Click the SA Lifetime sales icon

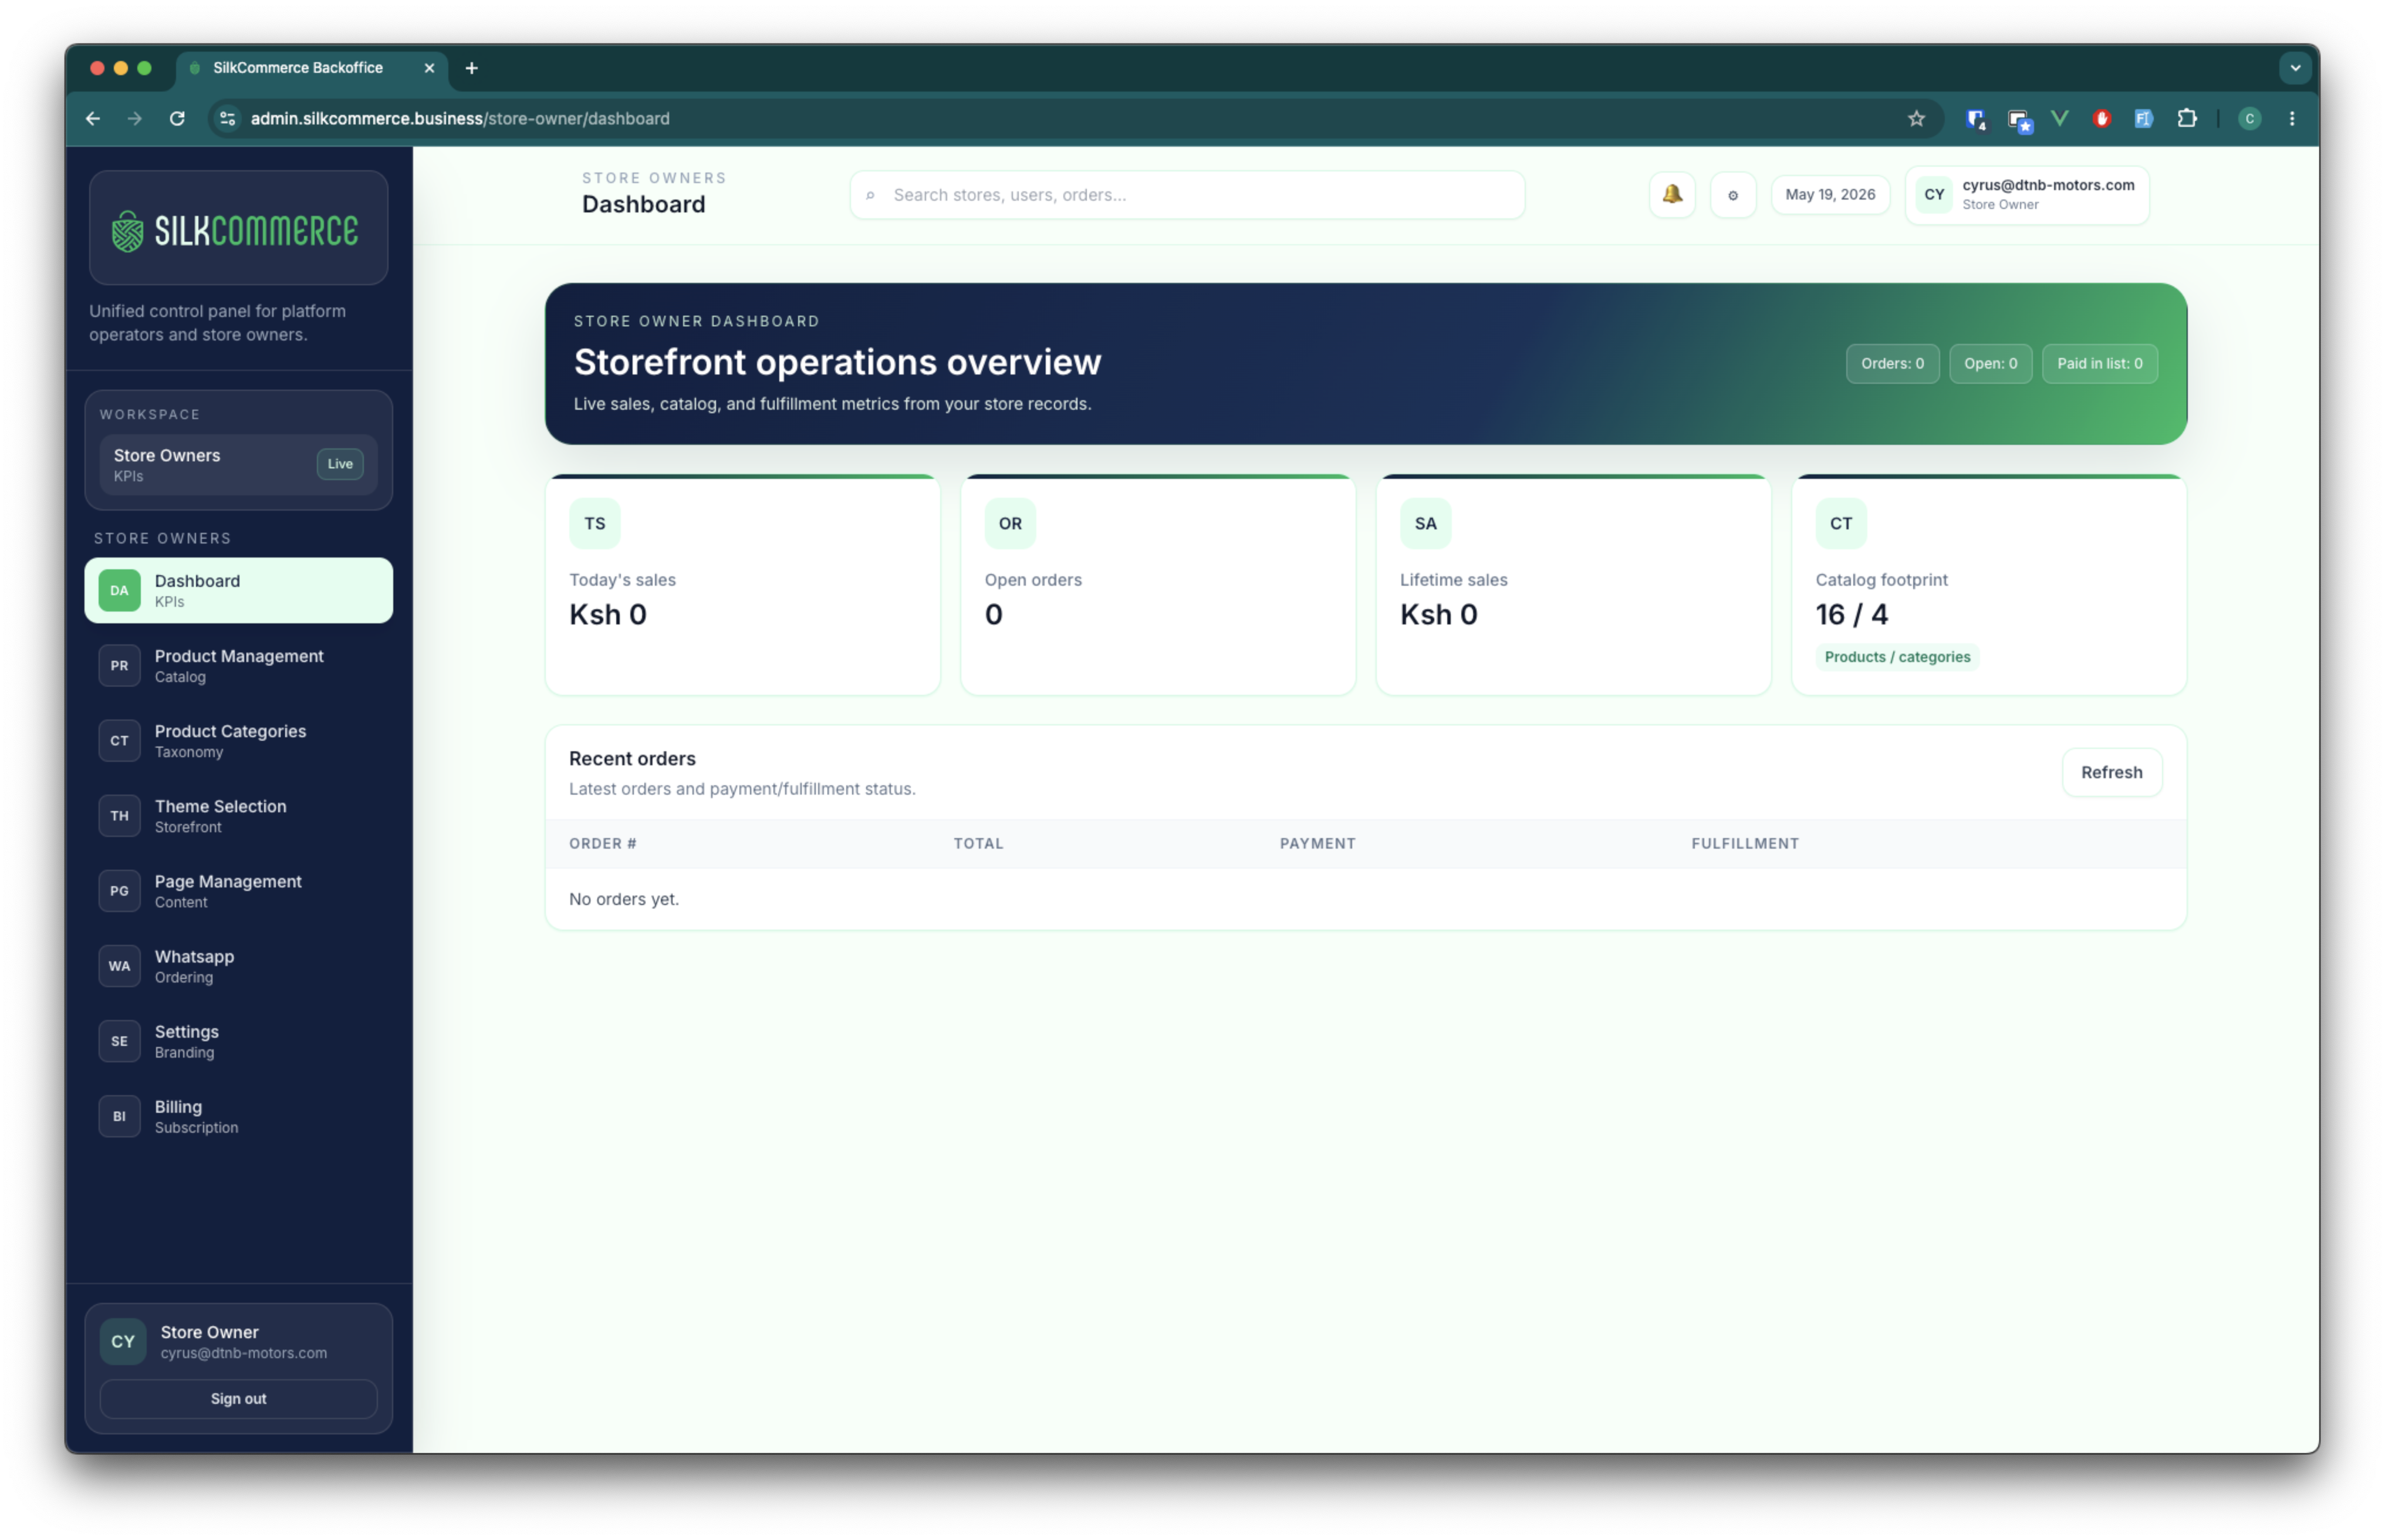coord(1425,523)
